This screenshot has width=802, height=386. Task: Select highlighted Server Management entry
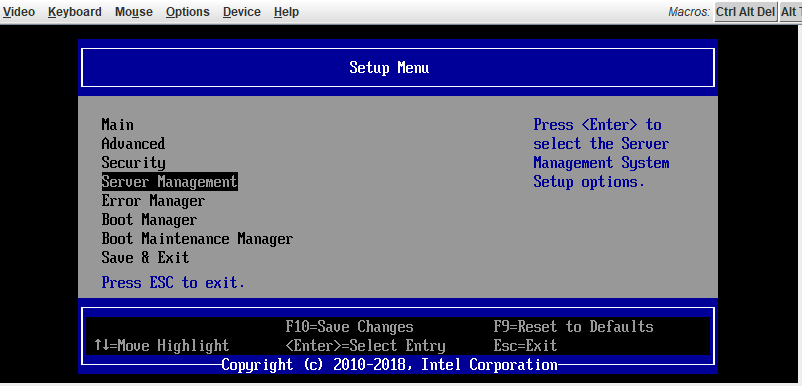click(x=169, y=181)
